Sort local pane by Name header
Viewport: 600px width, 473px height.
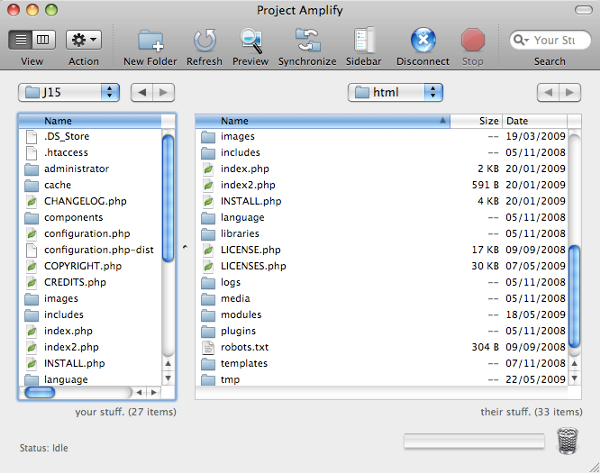(90, 121)
